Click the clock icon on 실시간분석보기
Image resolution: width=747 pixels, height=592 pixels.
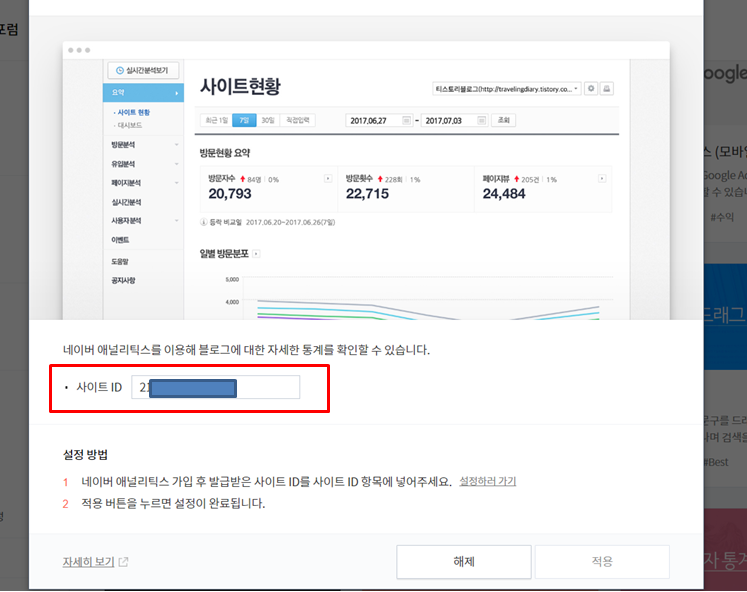click(120, 70)
